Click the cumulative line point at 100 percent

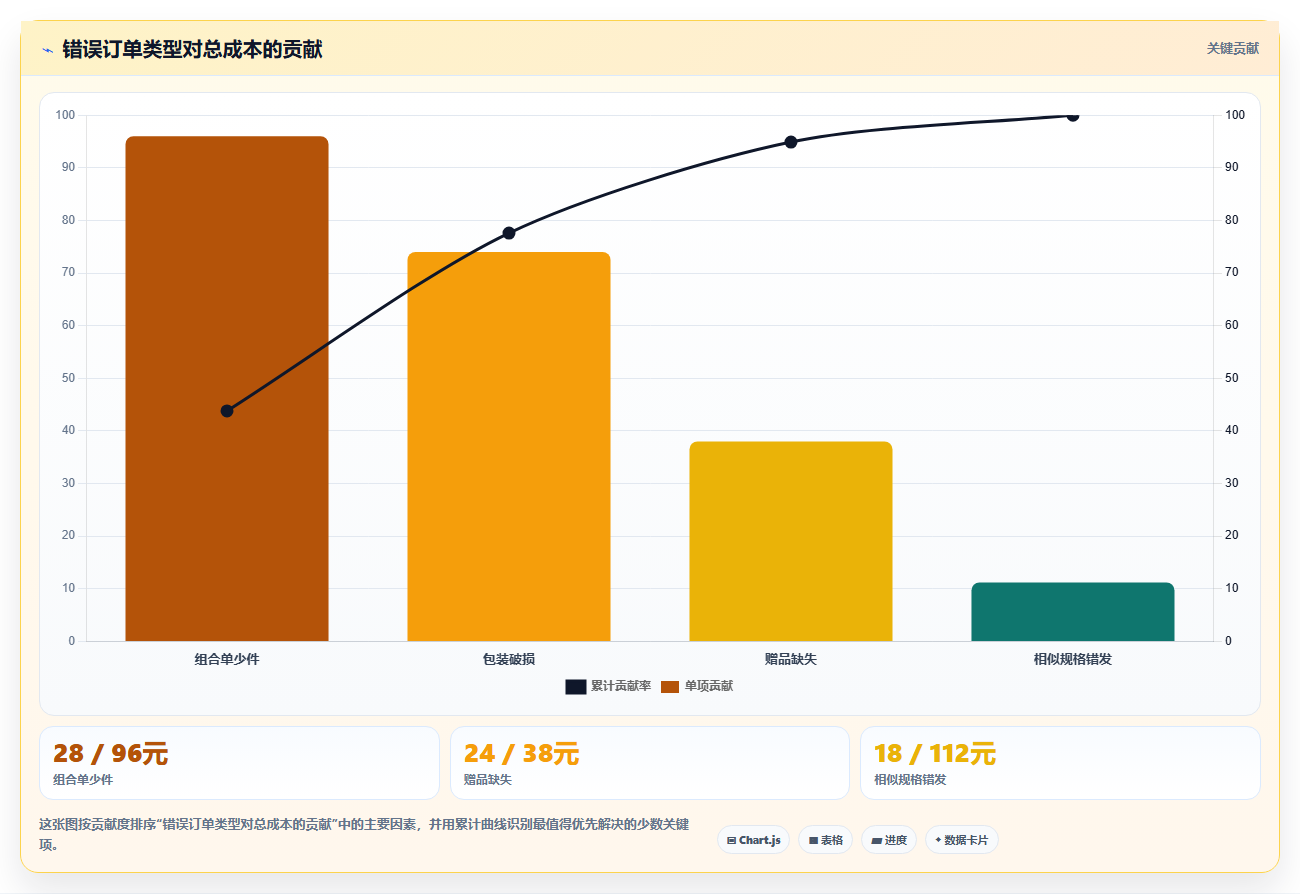tap(1073, 115)
